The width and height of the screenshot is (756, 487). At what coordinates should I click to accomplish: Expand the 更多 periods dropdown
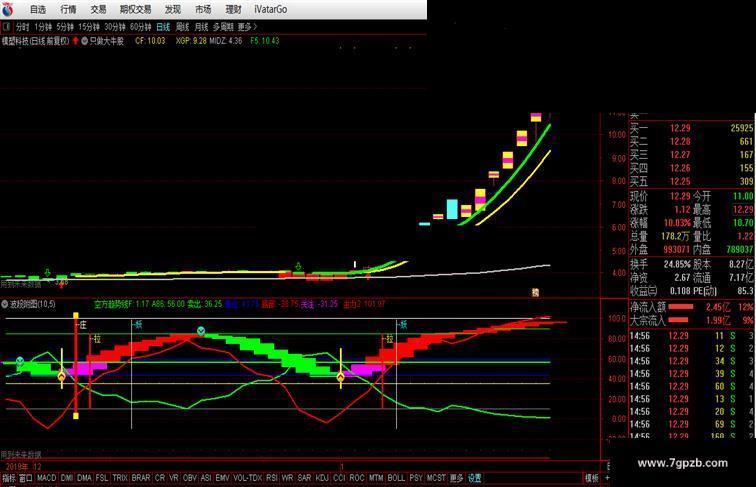(247, 27)
